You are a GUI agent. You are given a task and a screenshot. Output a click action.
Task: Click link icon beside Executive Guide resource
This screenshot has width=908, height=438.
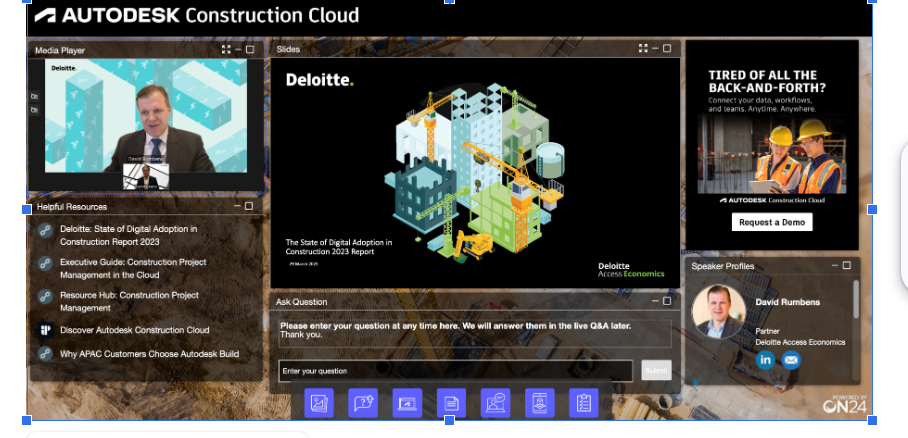(x=45, y=264)
